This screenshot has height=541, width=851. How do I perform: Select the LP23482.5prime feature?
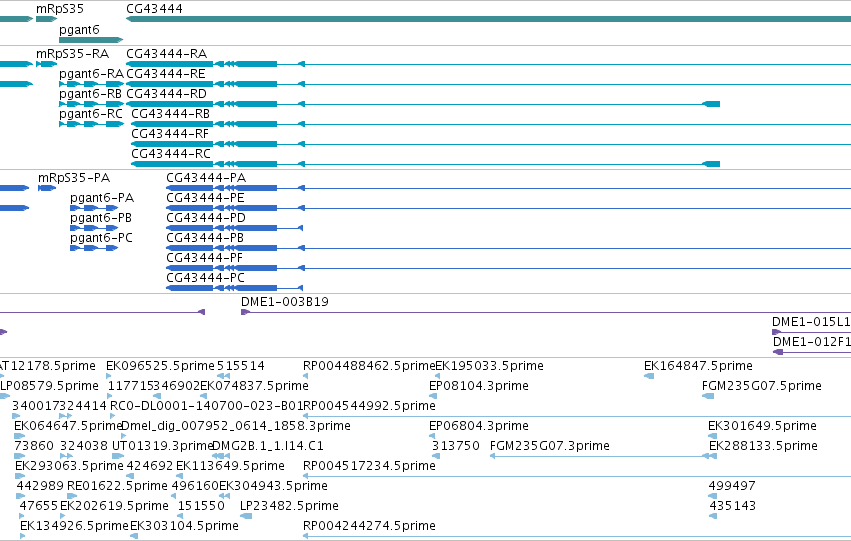coord(246,517)
